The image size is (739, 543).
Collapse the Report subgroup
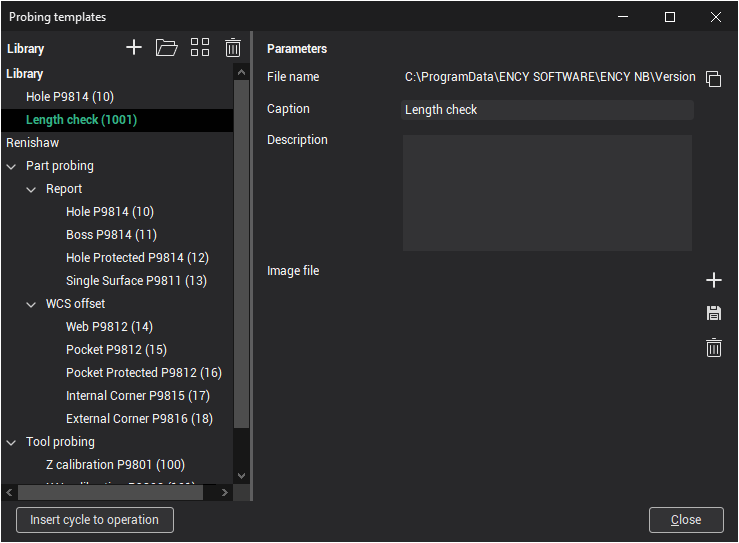[x=32, y=189]
